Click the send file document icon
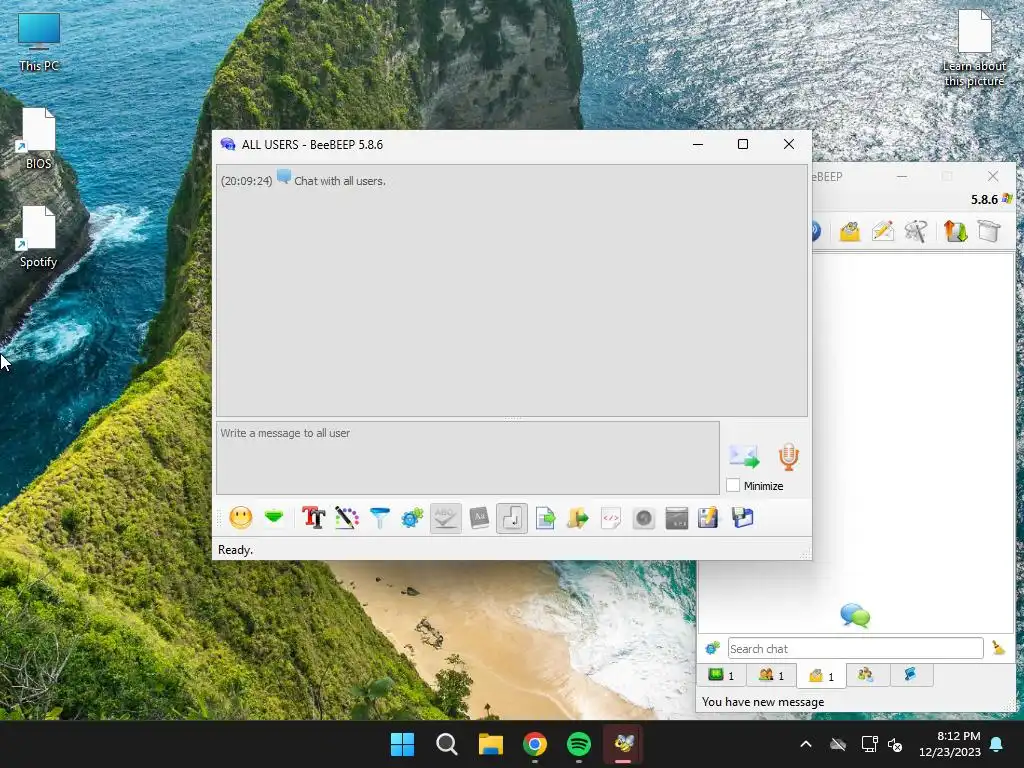The height and width of the screenshot is (768, 1024). click(x=545, y=518)
